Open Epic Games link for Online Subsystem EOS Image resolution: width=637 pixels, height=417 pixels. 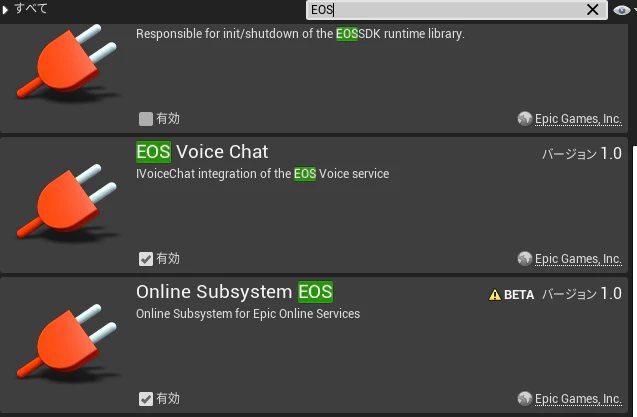(x=578, y=399)
